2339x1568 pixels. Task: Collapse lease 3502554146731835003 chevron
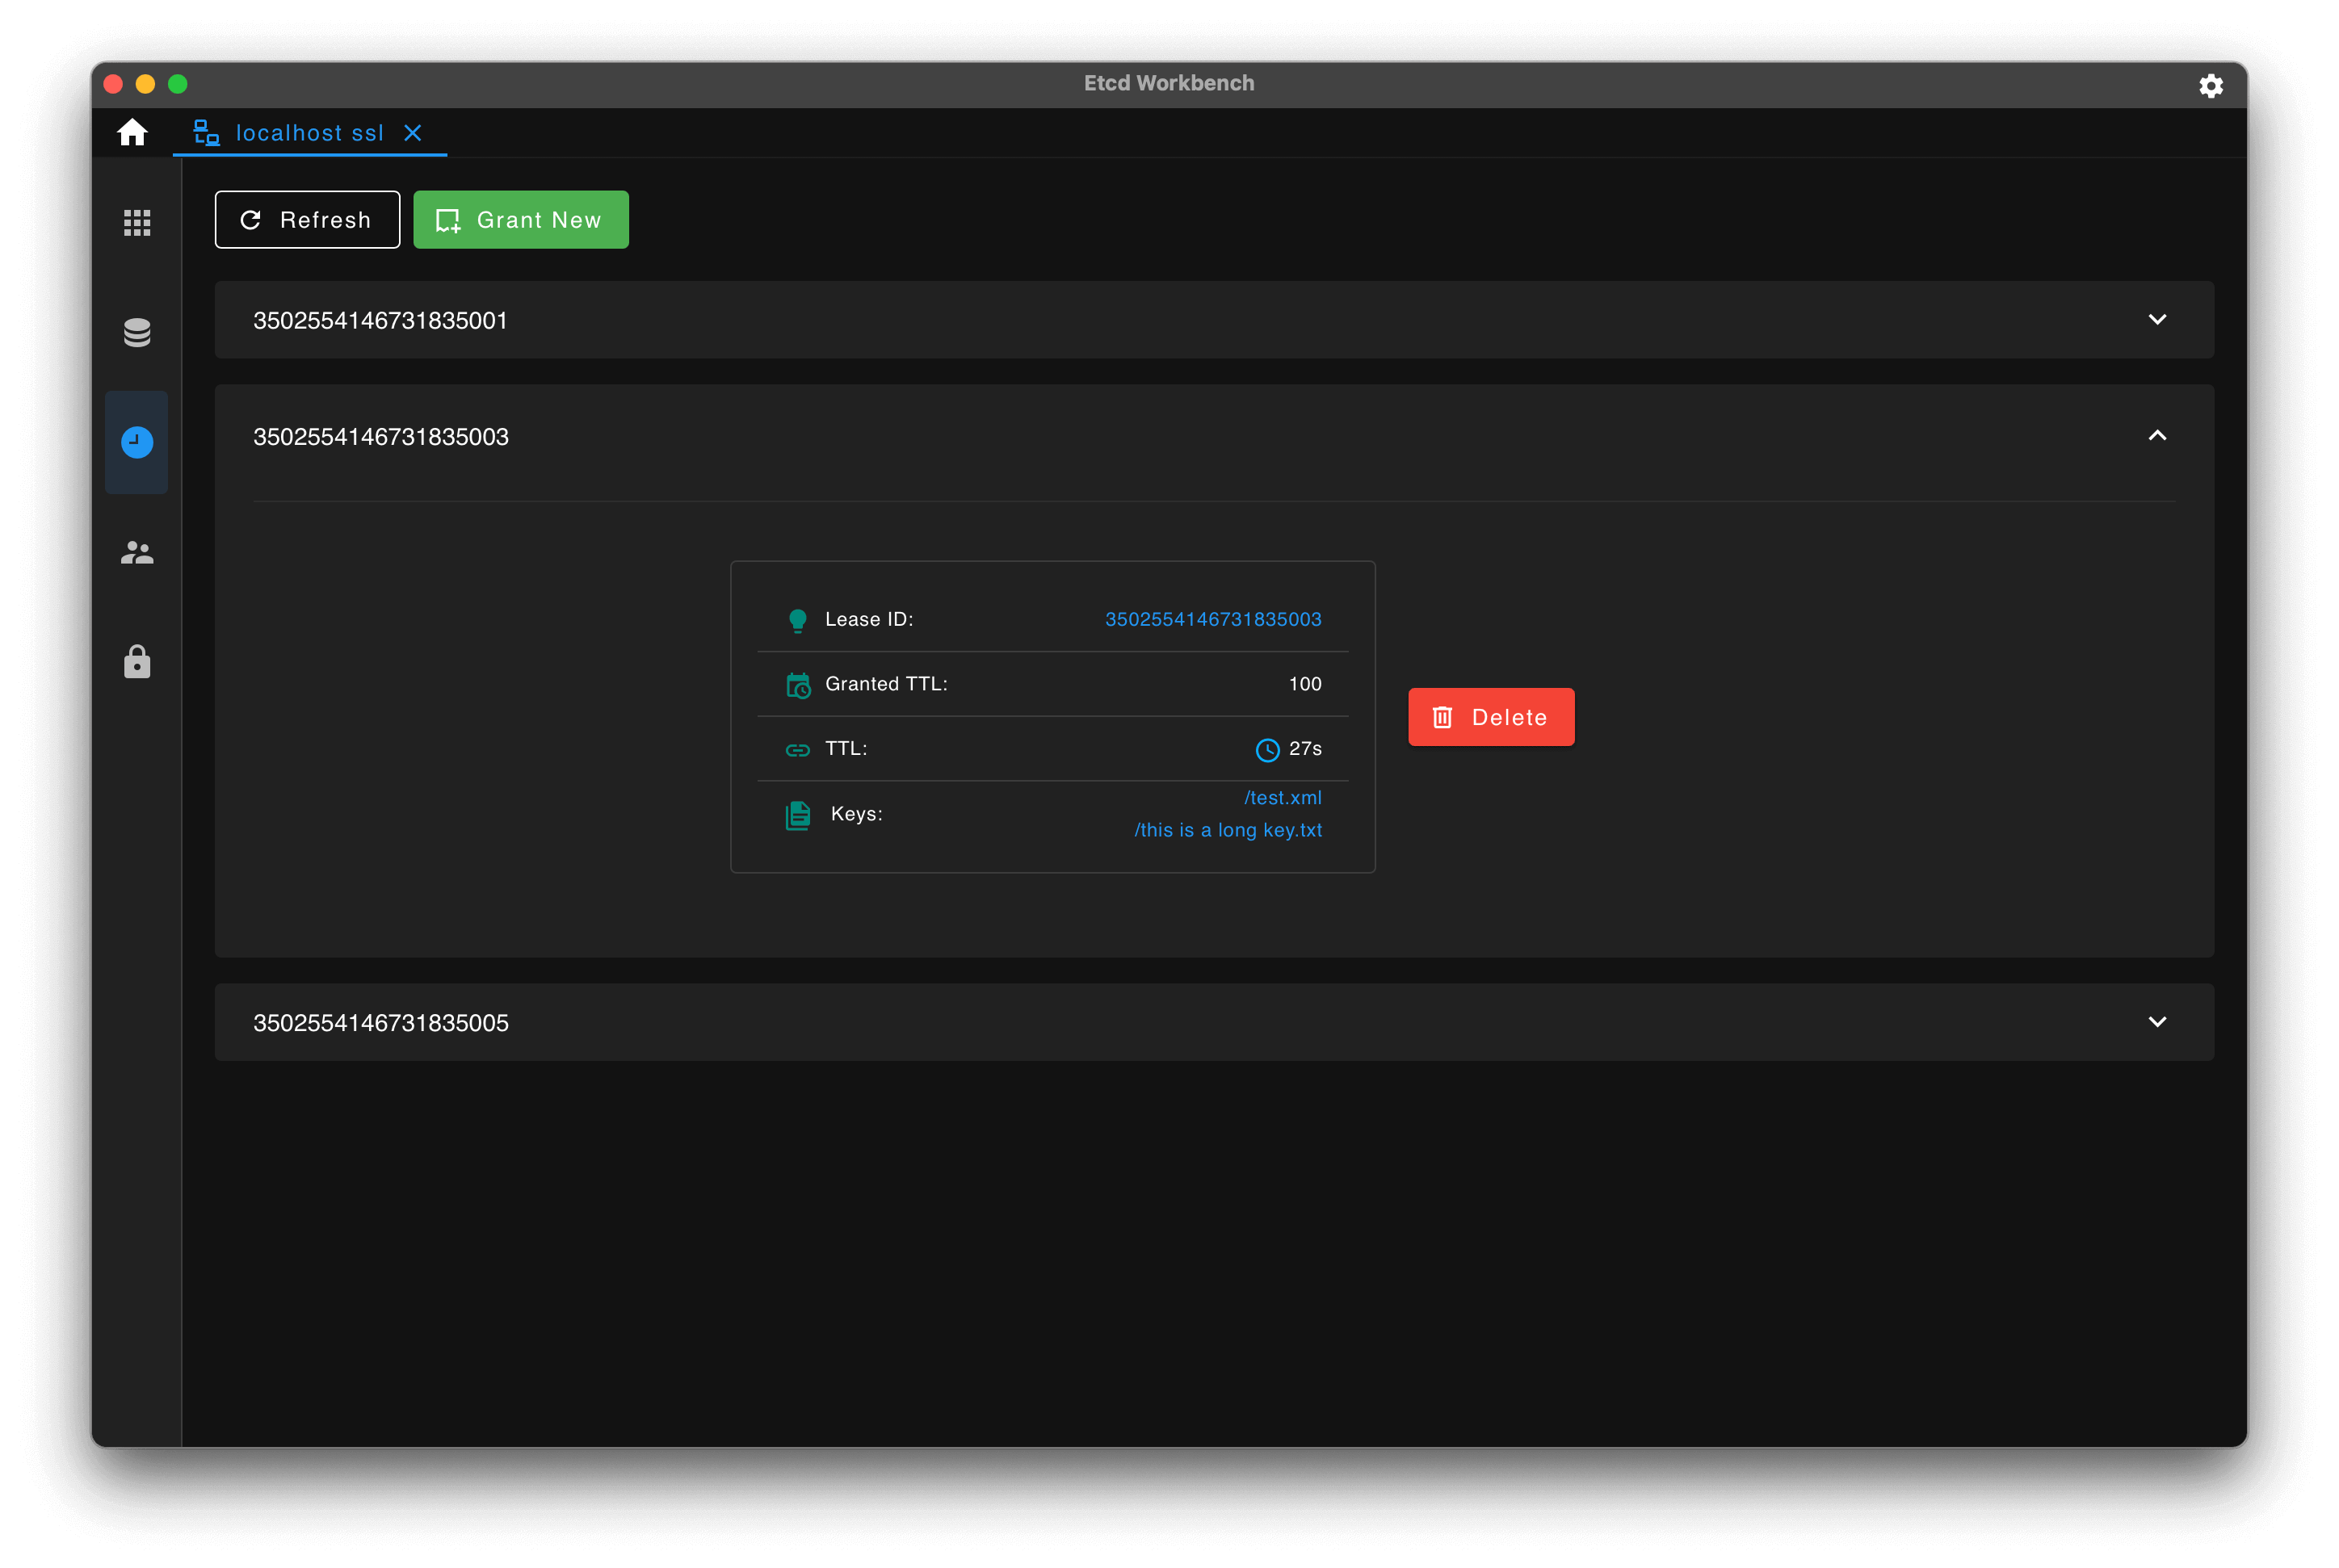pos(2157,436)
